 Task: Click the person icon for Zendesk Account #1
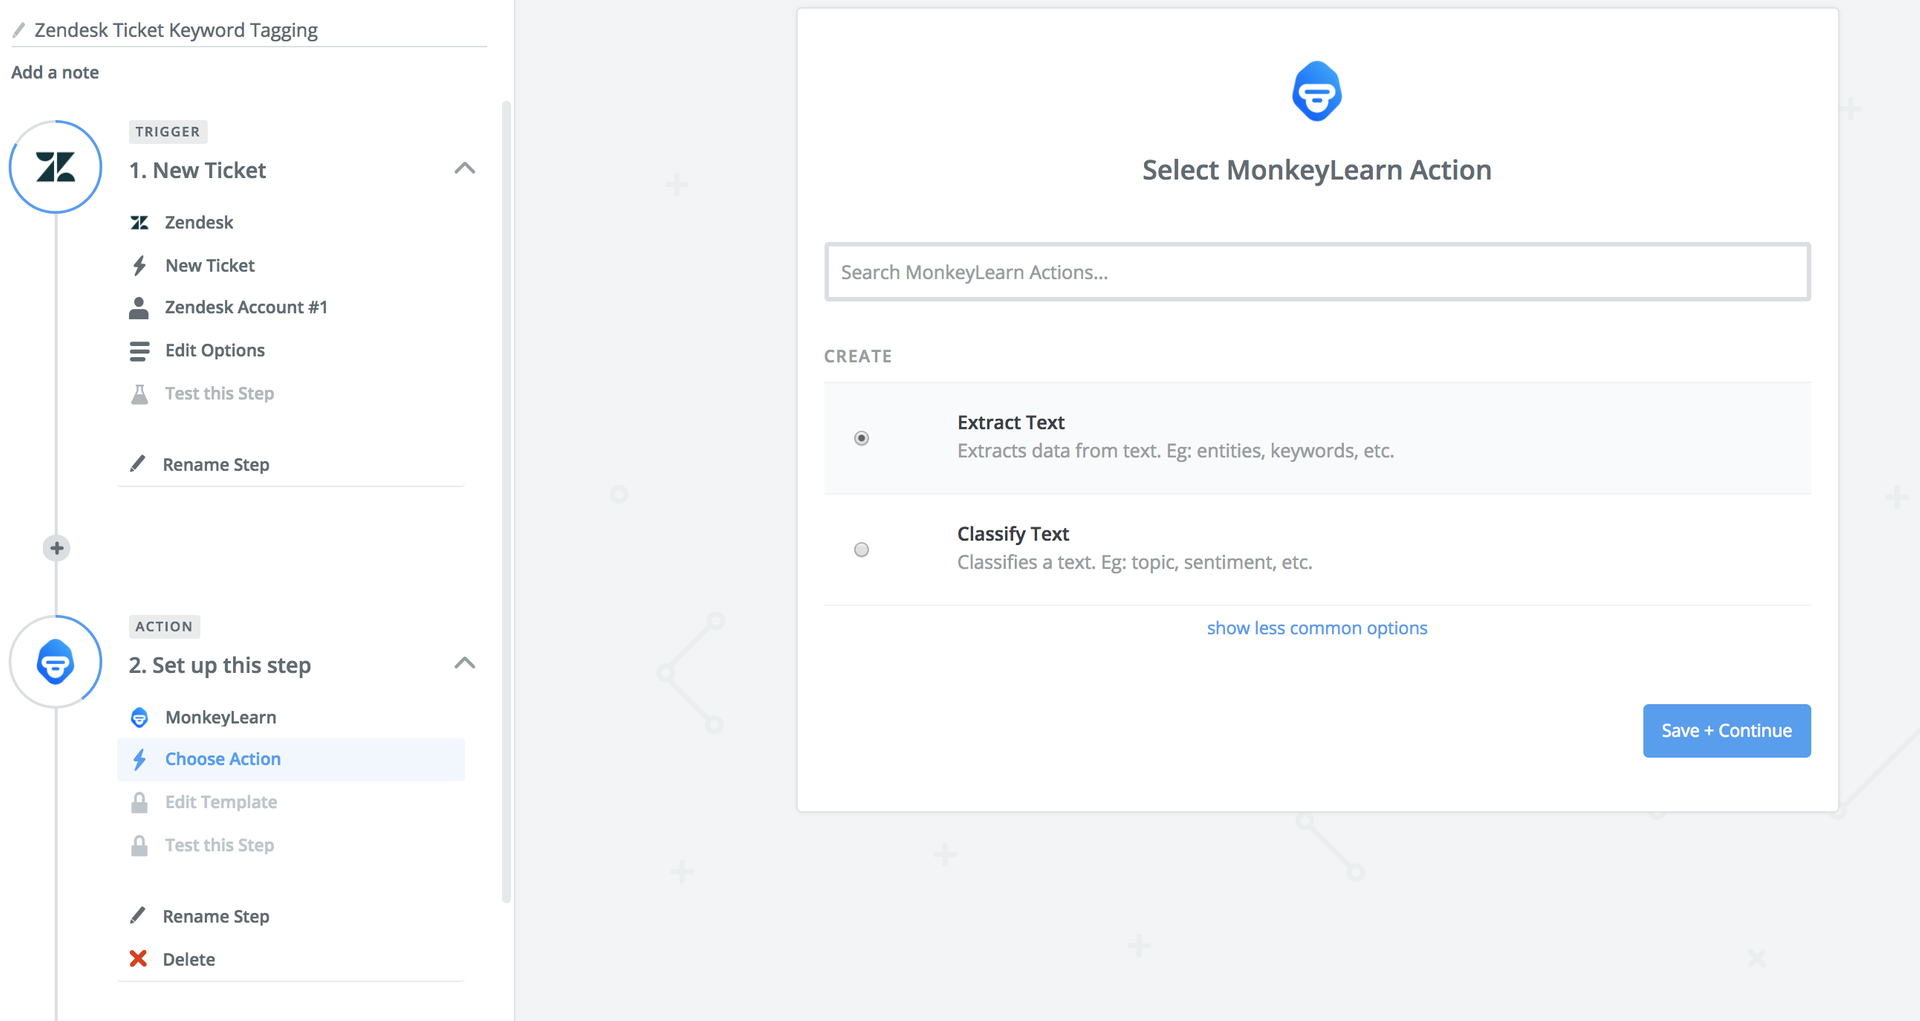(x=139, y=308)
